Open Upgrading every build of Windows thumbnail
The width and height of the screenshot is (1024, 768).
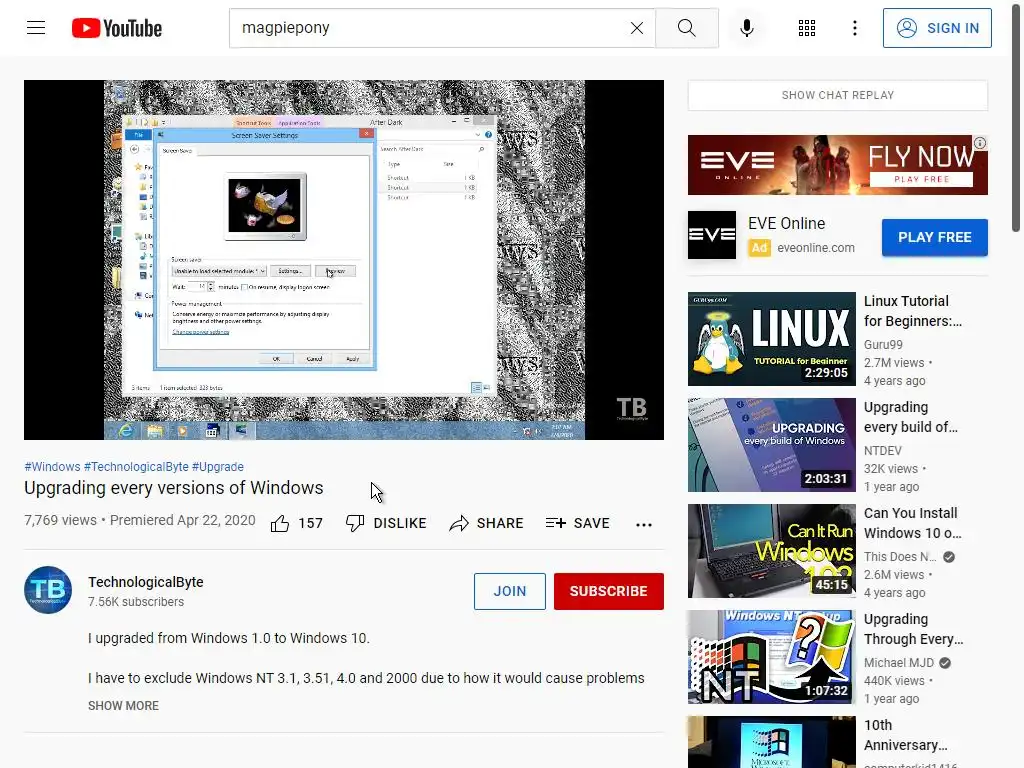771,445
